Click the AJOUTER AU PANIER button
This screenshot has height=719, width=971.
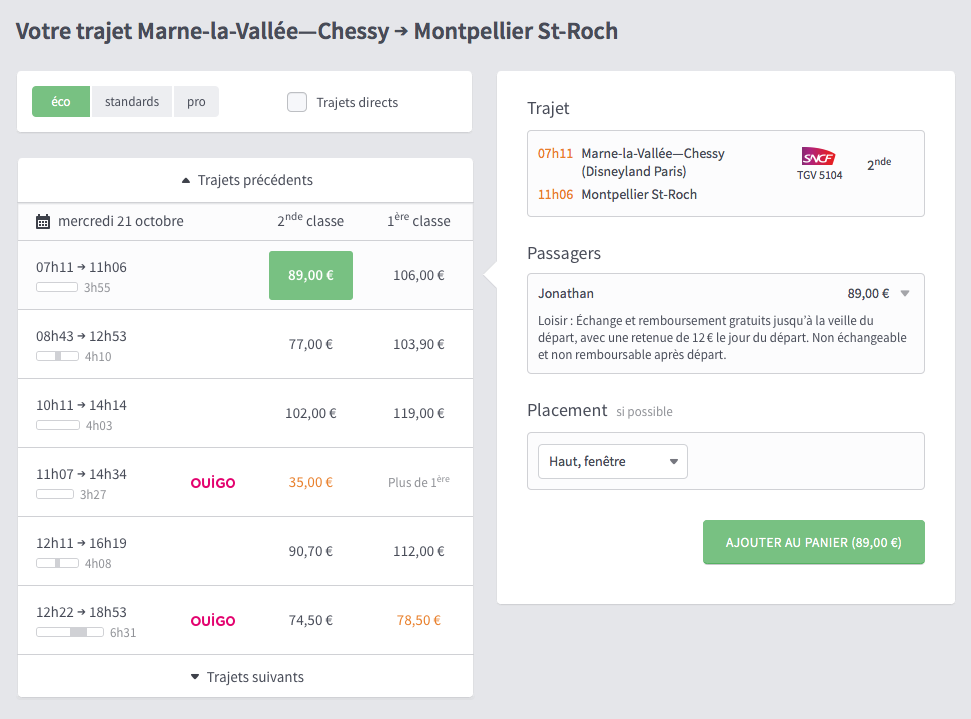click(813, 542)
